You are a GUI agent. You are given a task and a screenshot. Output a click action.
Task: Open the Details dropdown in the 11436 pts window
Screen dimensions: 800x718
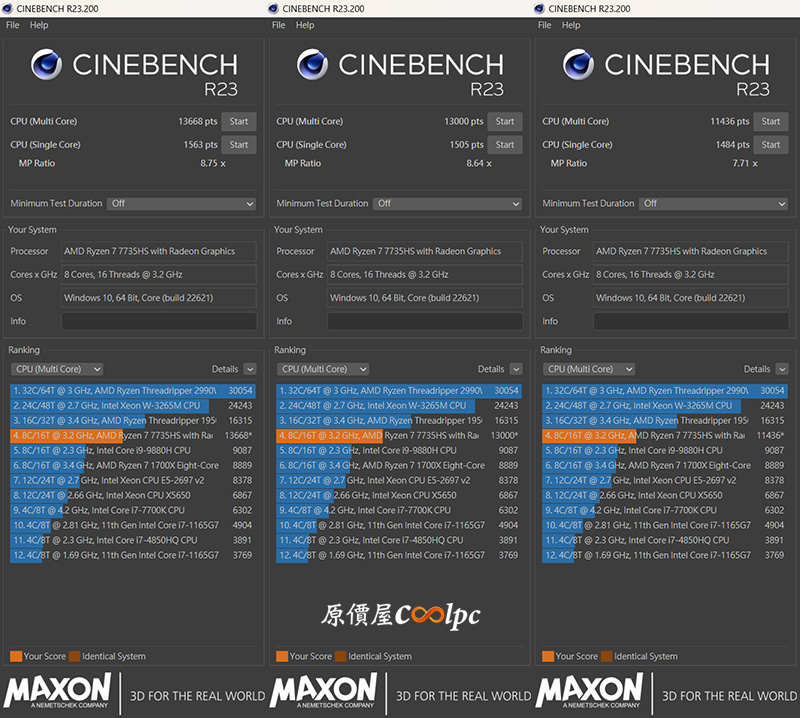click(x=782, y=369)
